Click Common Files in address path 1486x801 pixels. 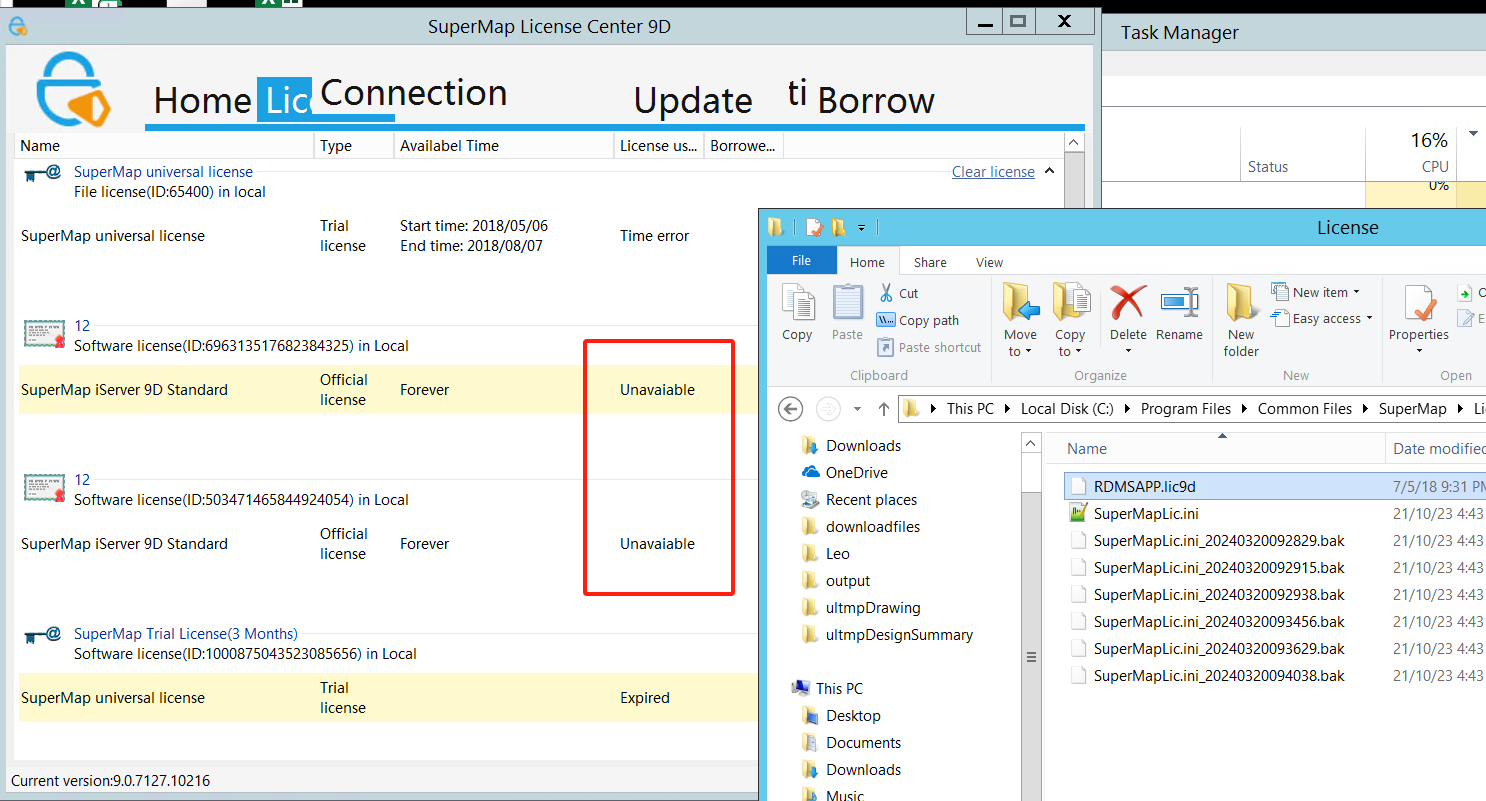click(1304, 409)
